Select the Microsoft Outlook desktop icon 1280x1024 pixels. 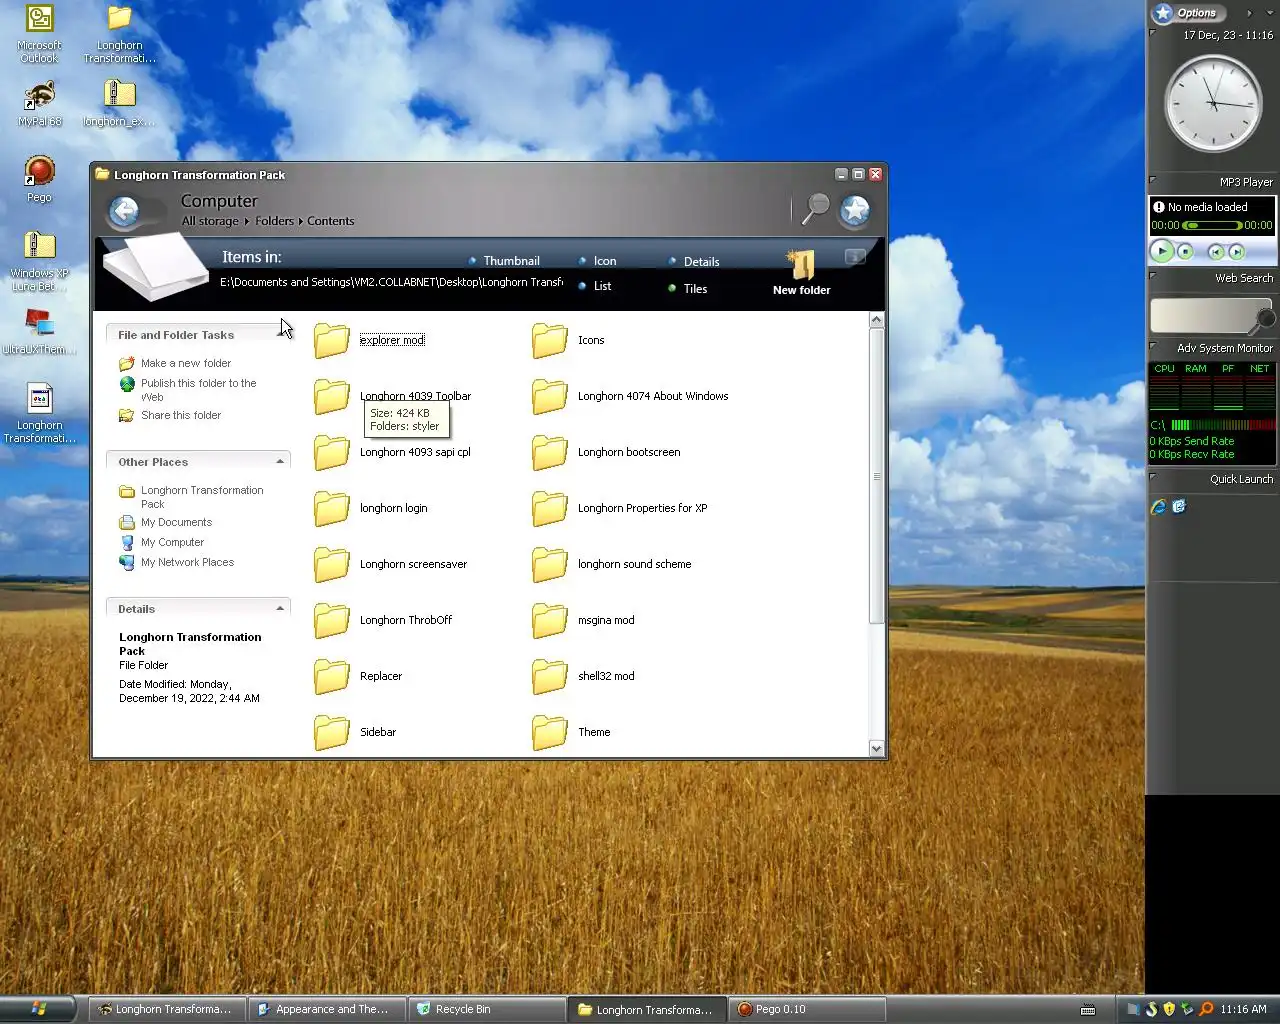(40, 34)
